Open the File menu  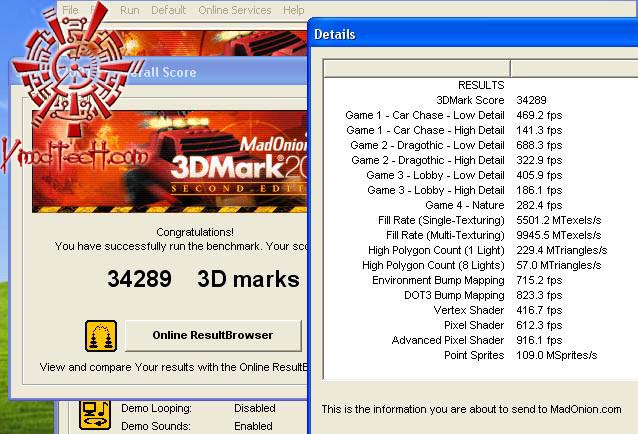pos(70,10)
